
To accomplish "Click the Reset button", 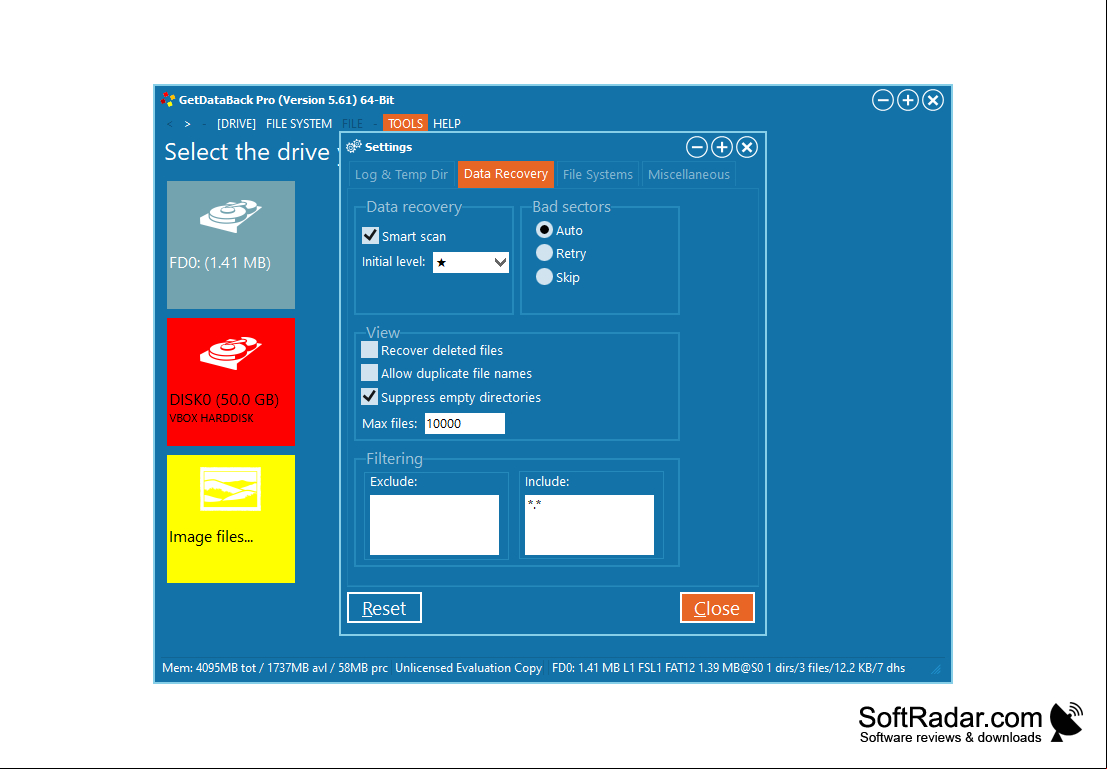I will click(384, 608).
